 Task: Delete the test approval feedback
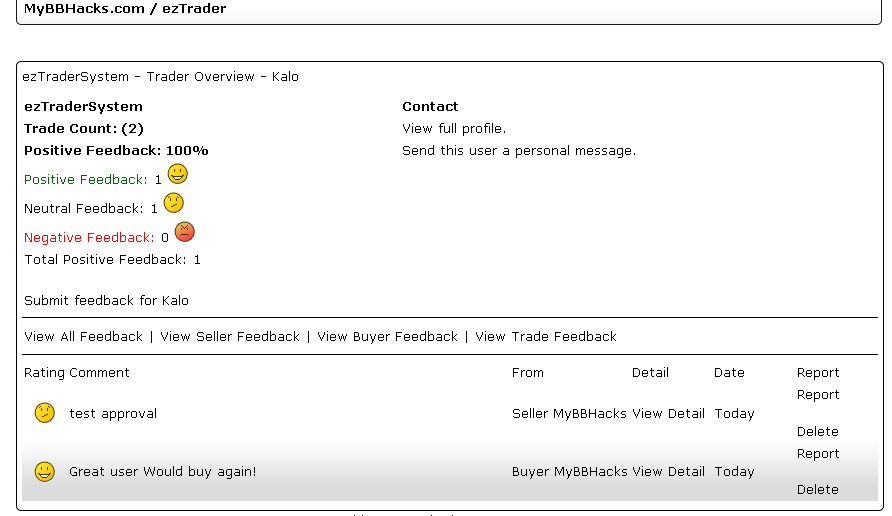tap(818, 432)
